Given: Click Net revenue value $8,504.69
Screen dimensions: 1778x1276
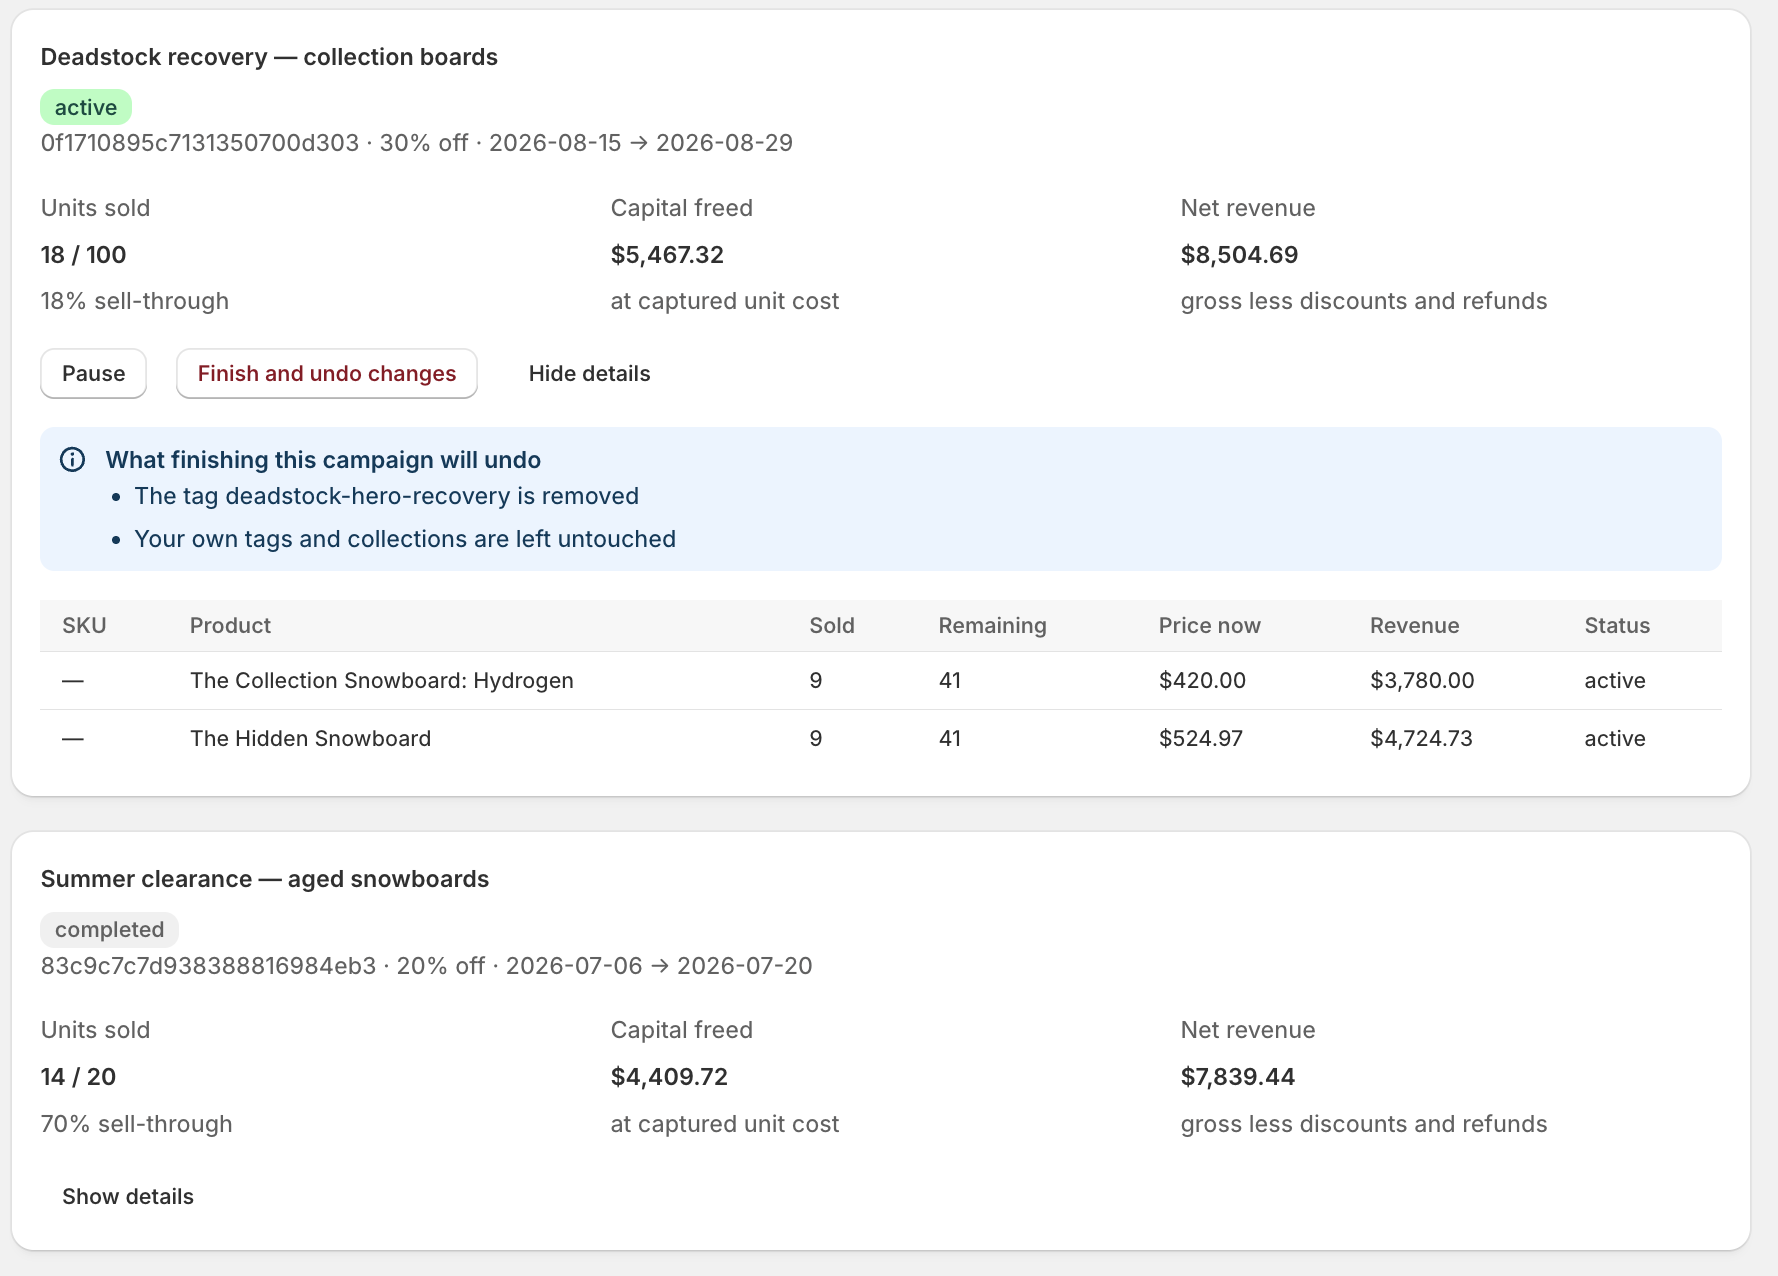Looking at the screenshot, I should click(x=1239, y=255).
